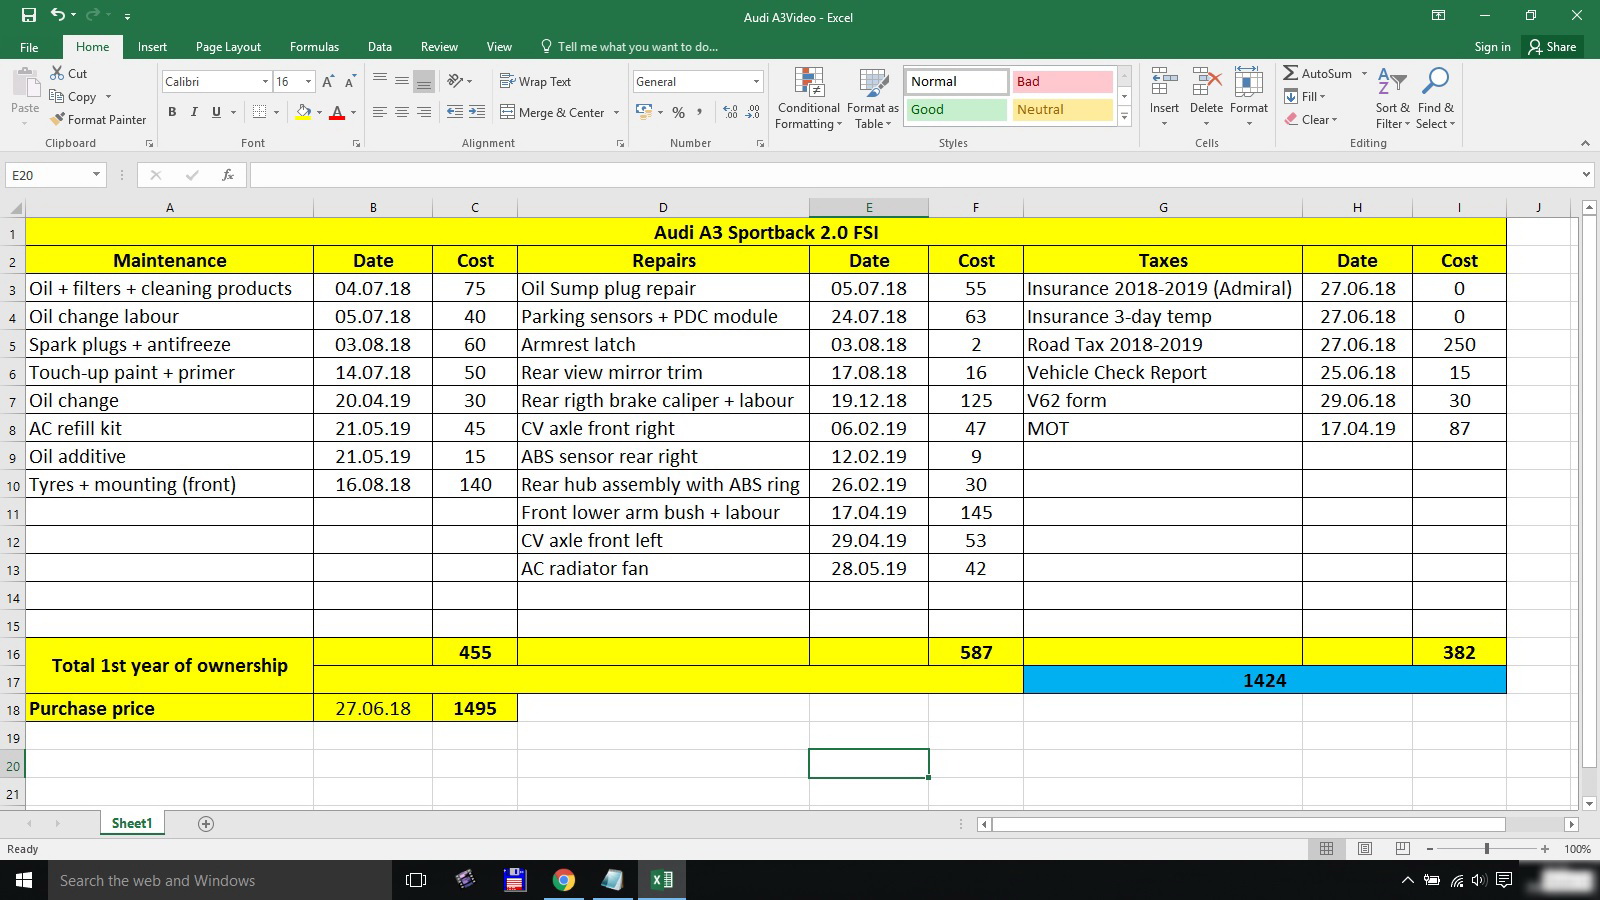Click the Share button
Screen dimensions: 1600x900
point(1552,47)
